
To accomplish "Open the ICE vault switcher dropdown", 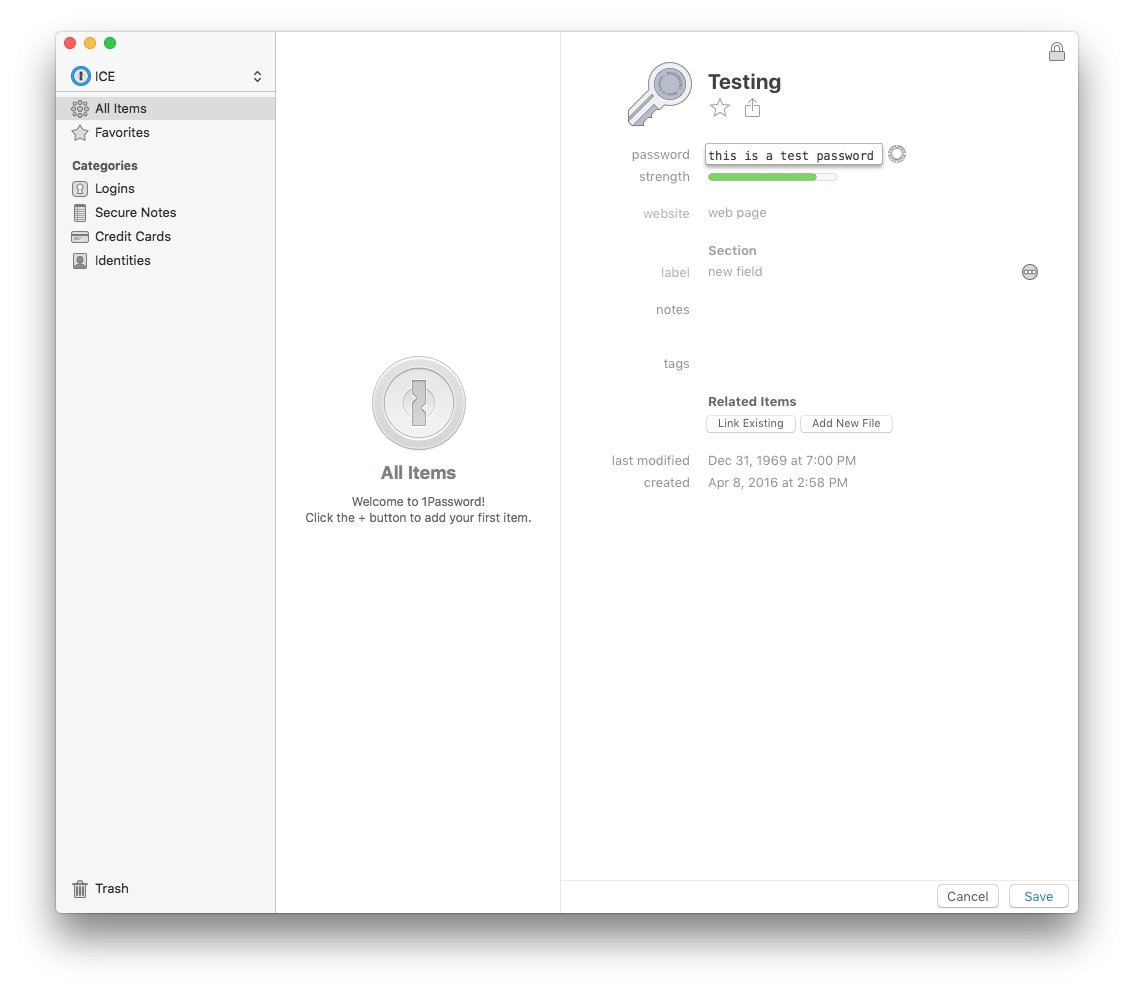I will [x=166, y=76].
